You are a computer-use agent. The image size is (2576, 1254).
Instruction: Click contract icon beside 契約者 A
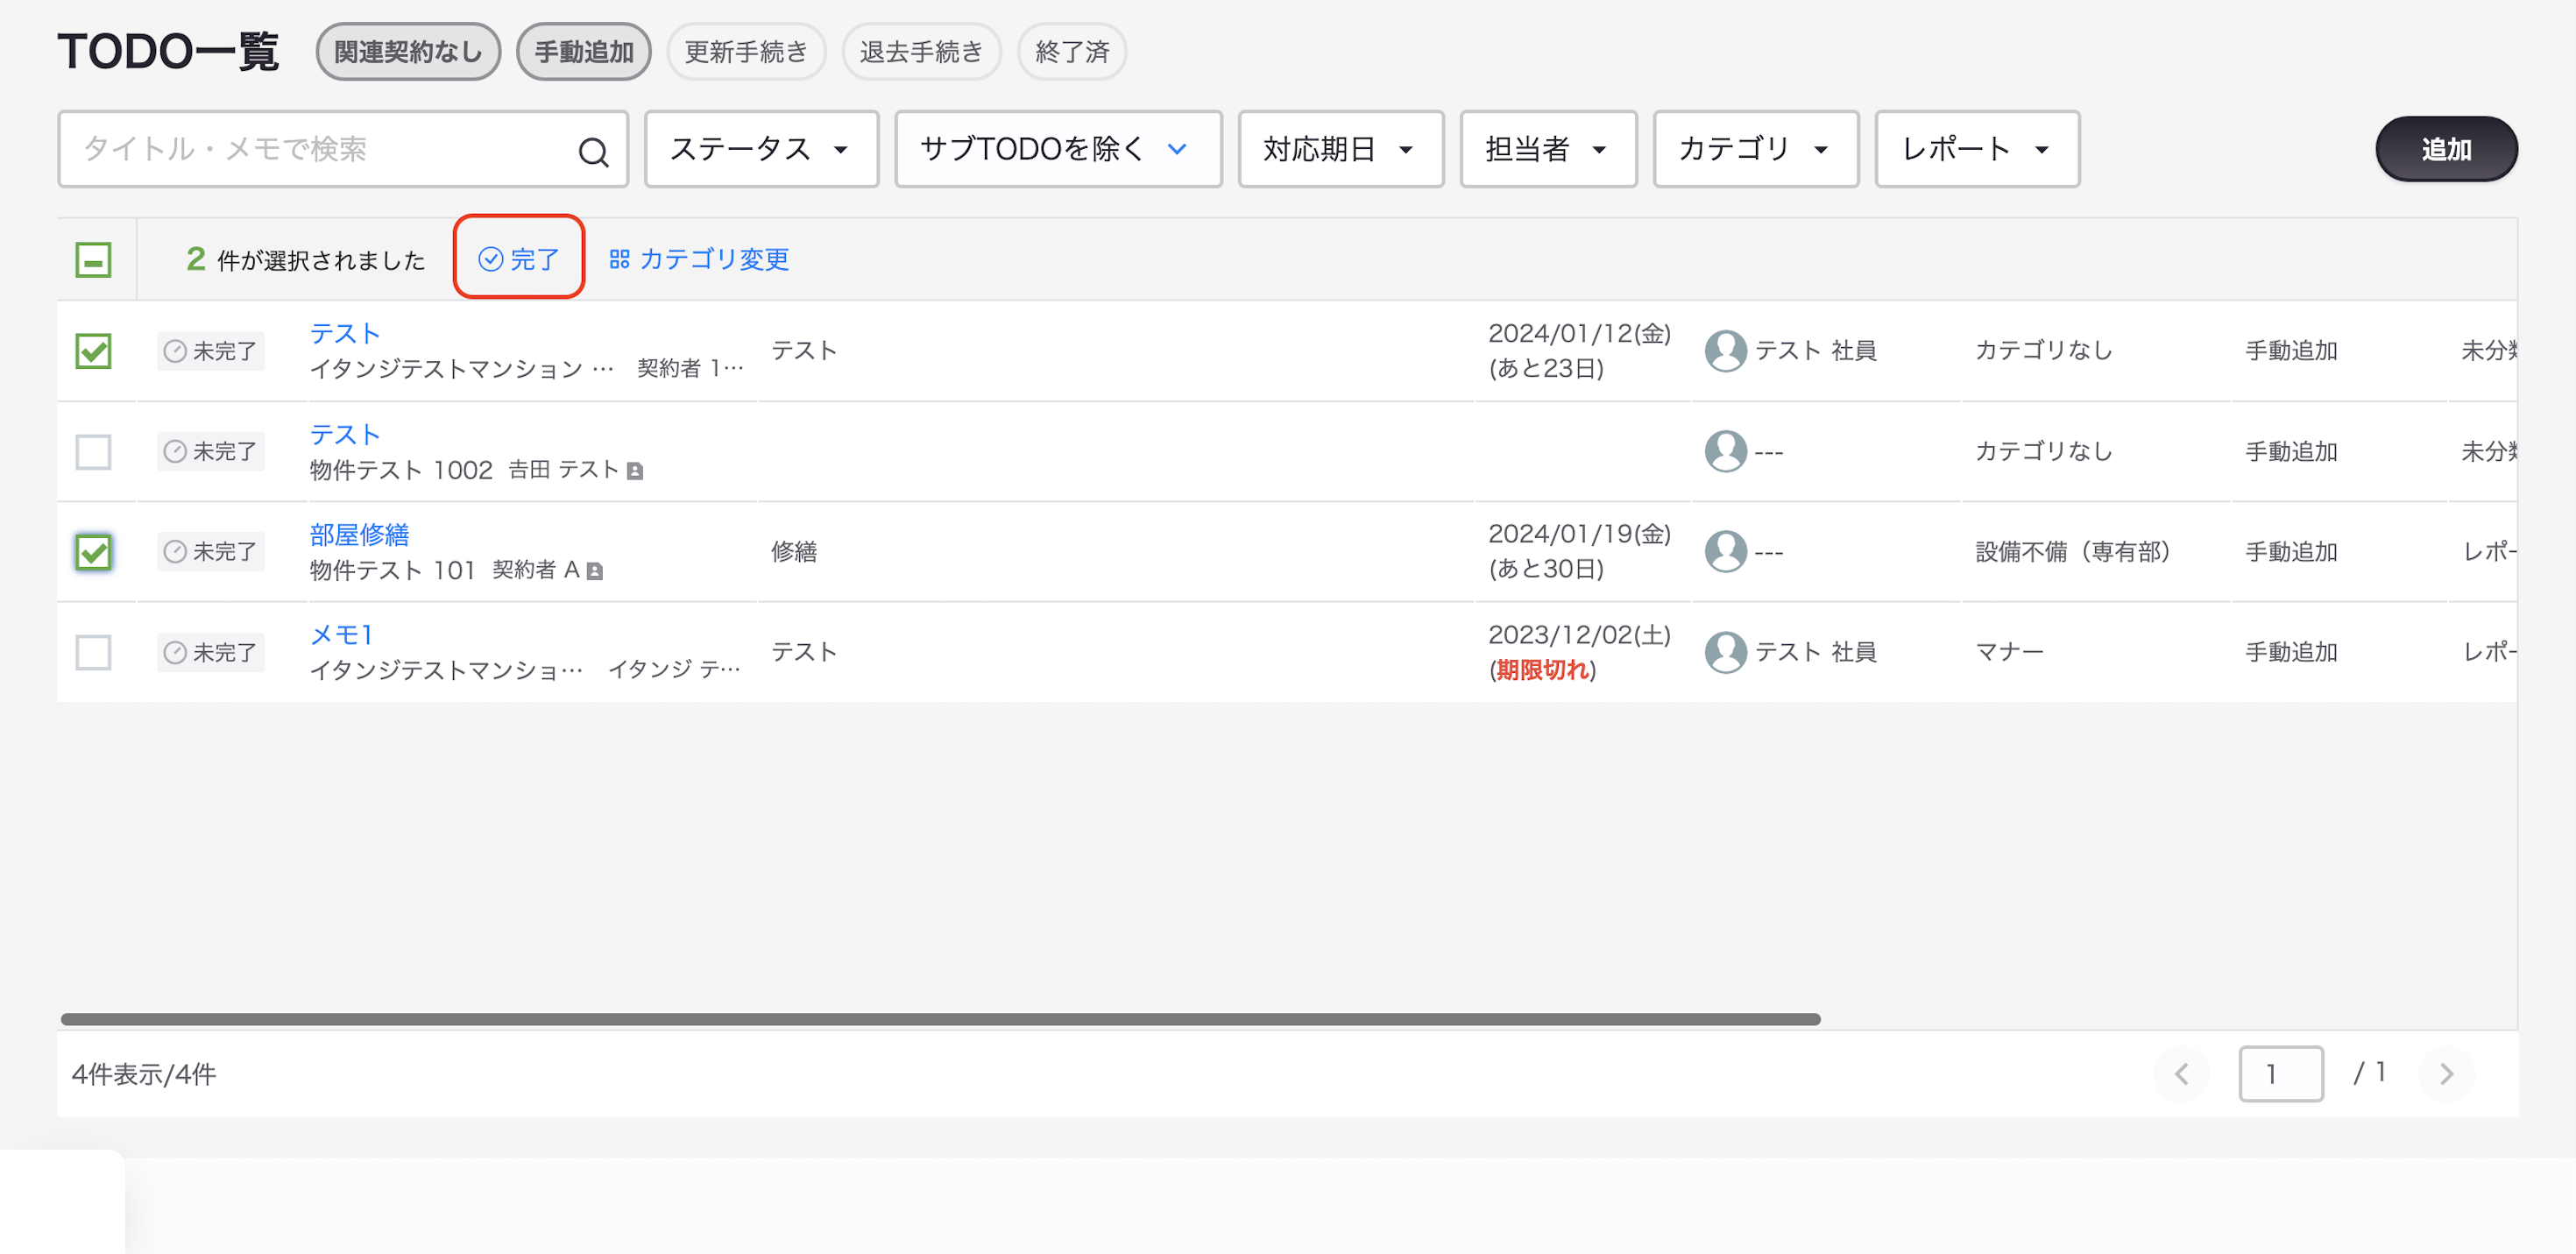594,571
